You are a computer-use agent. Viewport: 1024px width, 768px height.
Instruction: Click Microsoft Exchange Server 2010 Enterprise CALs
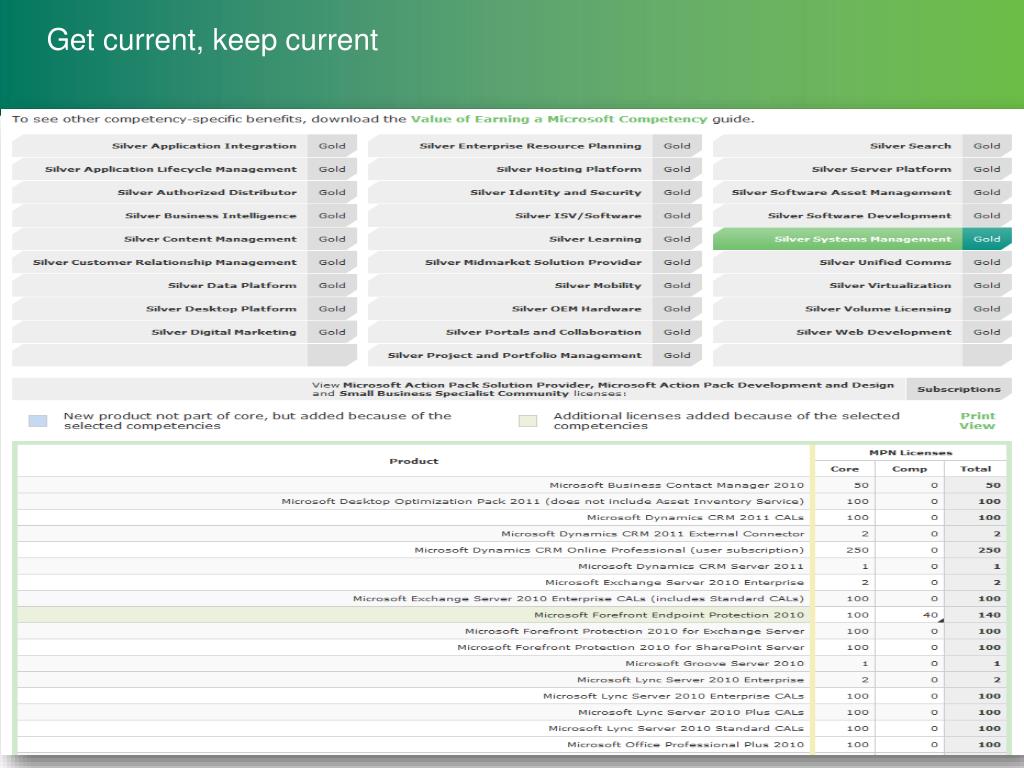579,599
